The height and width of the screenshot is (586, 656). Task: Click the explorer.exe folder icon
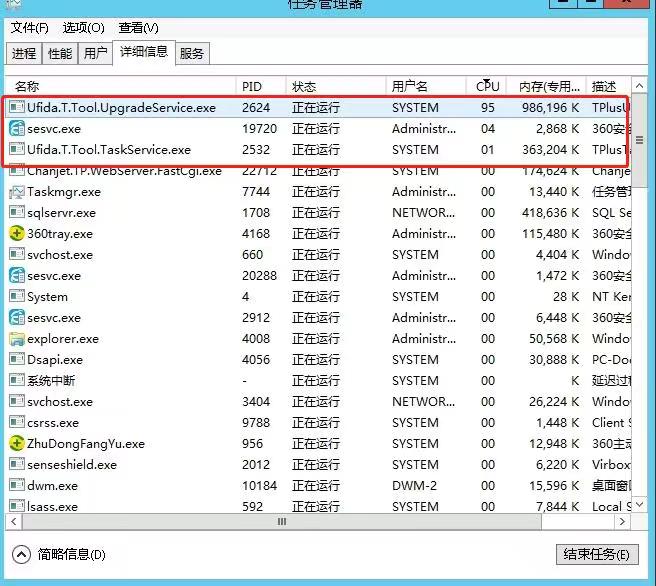17,338
